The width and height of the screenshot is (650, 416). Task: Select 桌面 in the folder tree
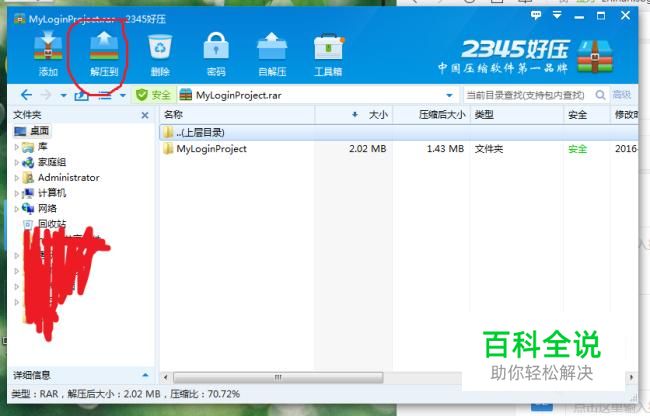click(32, 131)
